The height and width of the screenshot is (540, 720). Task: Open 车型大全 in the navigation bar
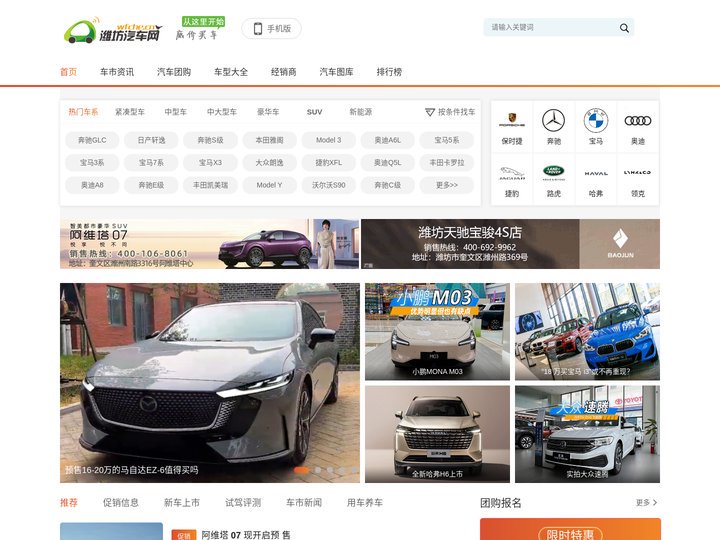click(231, 72)
